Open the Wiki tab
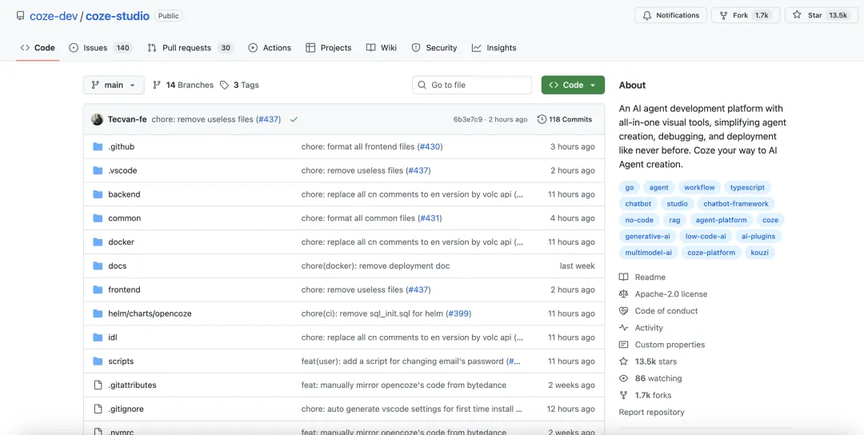Image resolution: width=864 pixels, height=435 pixels. (381, 48)
